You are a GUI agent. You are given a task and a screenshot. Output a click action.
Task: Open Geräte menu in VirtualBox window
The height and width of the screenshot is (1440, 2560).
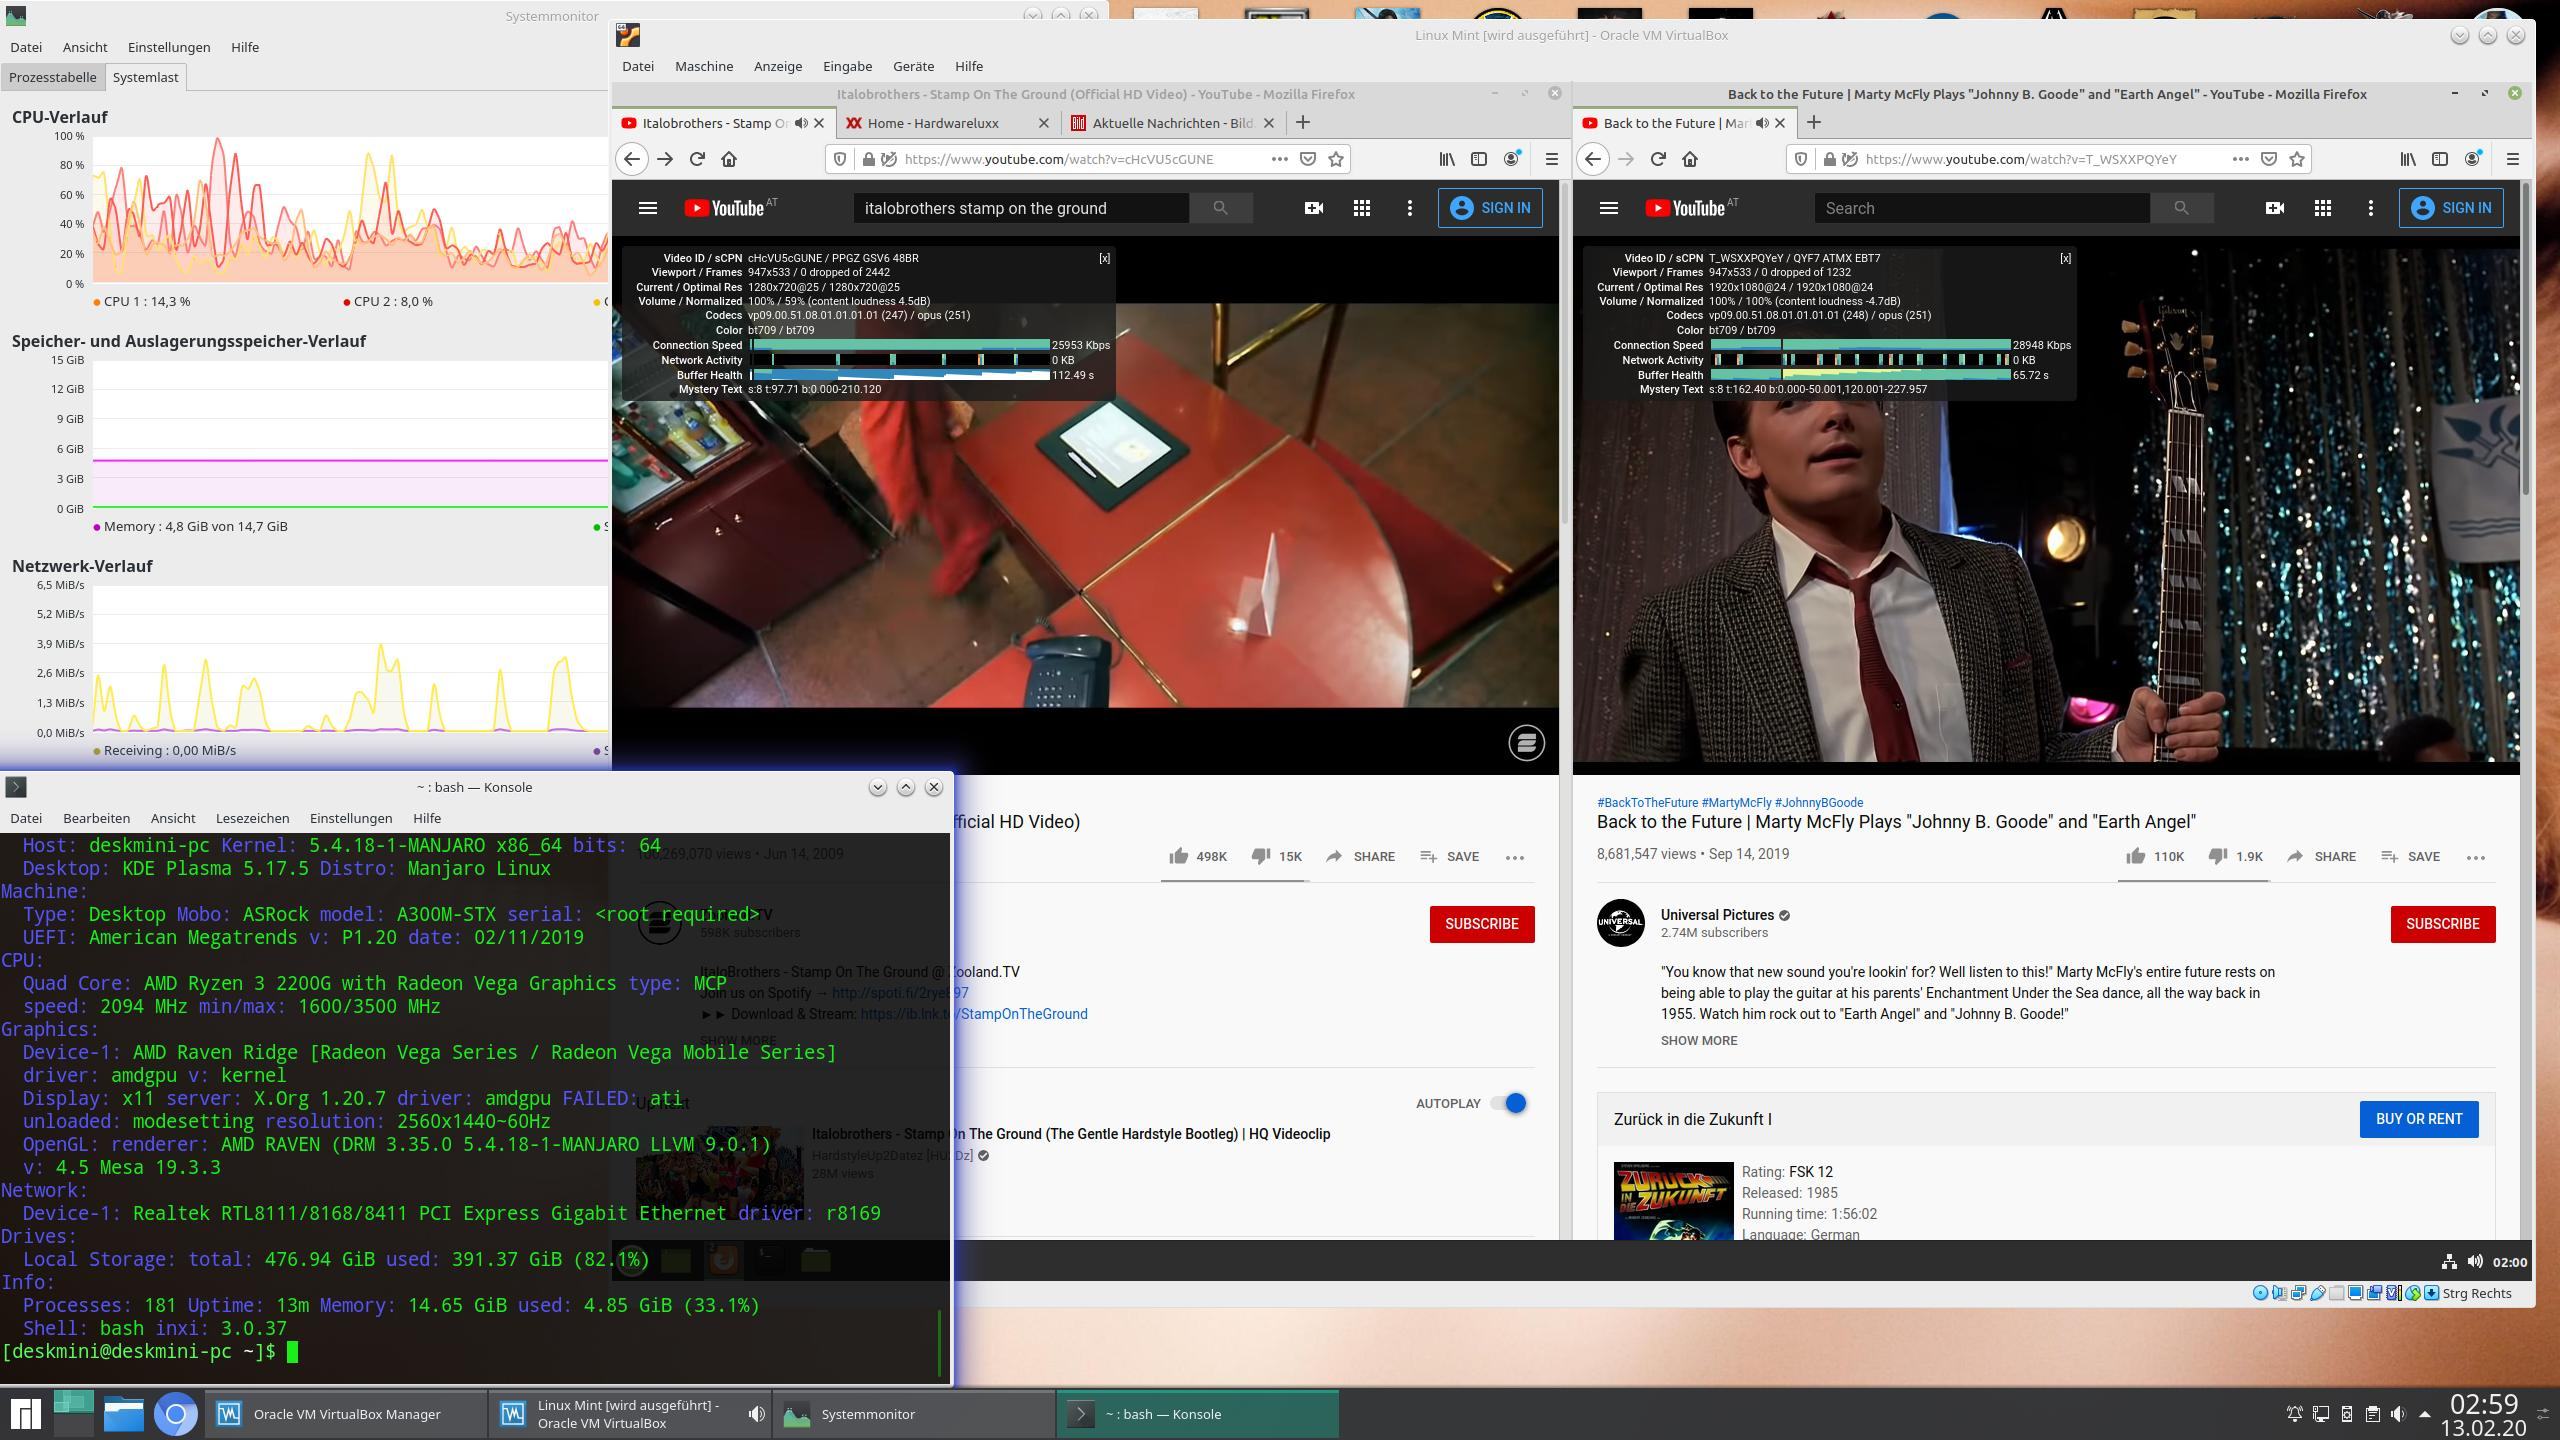913,66
